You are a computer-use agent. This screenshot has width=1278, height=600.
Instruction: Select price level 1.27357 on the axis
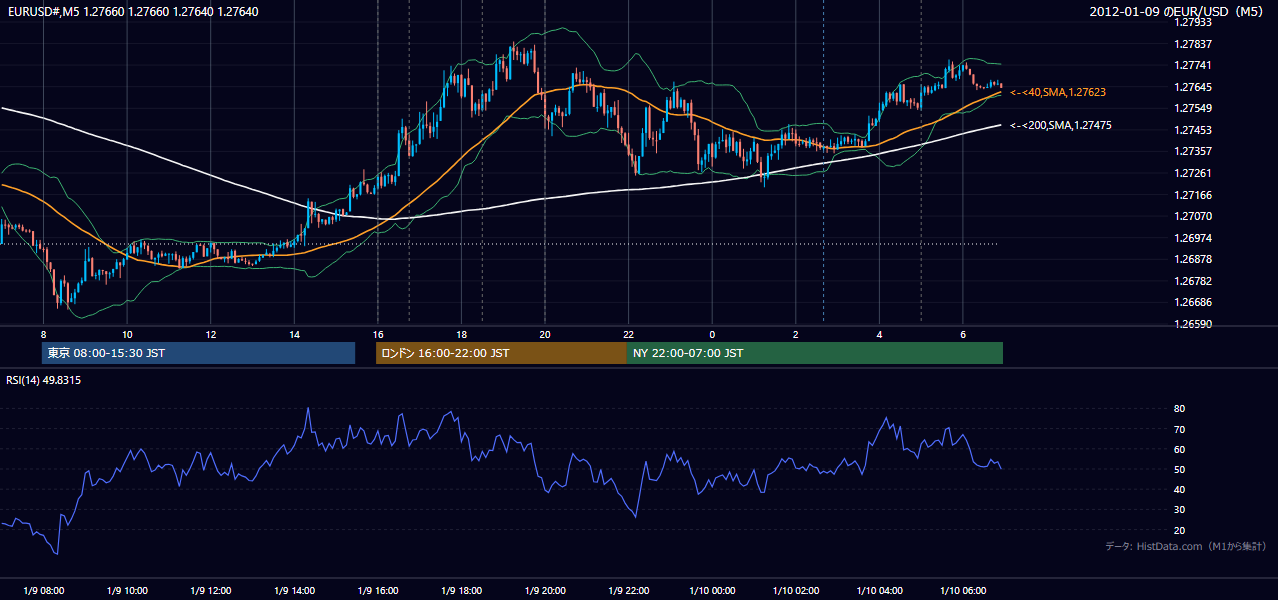pyautogui.click(x=1193, y=151)
